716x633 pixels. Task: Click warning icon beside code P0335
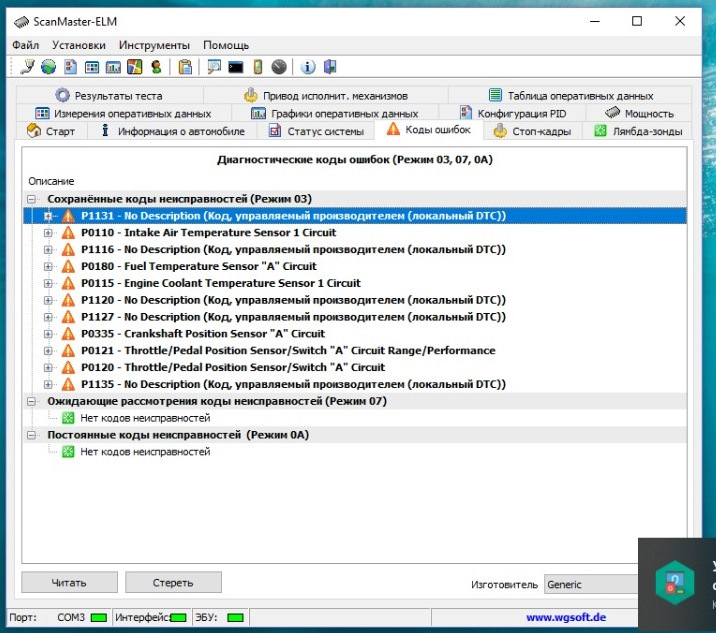point(68,334)
